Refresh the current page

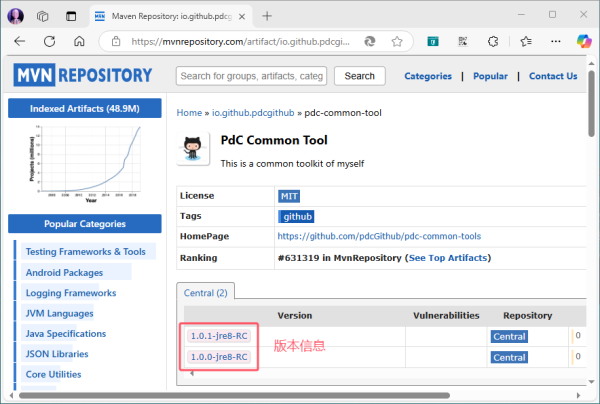click(x=49, y=41)
